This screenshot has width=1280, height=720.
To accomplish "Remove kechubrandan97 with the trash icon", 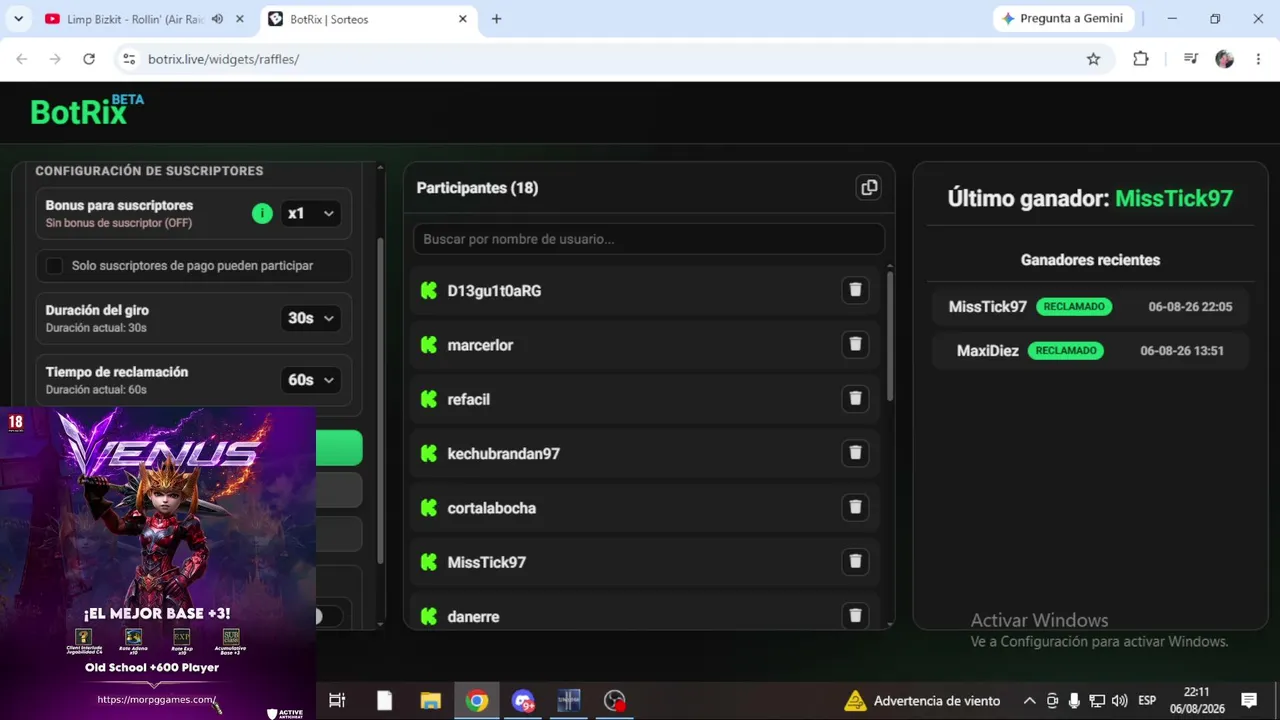I will coord(855,453).
